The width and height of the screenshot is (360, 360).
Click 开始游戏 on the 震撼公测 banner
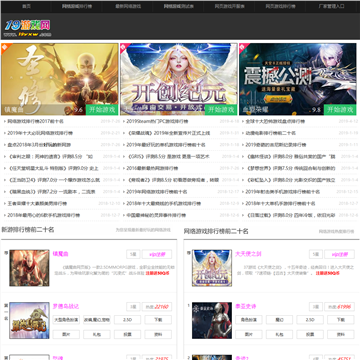pos(340,110)
